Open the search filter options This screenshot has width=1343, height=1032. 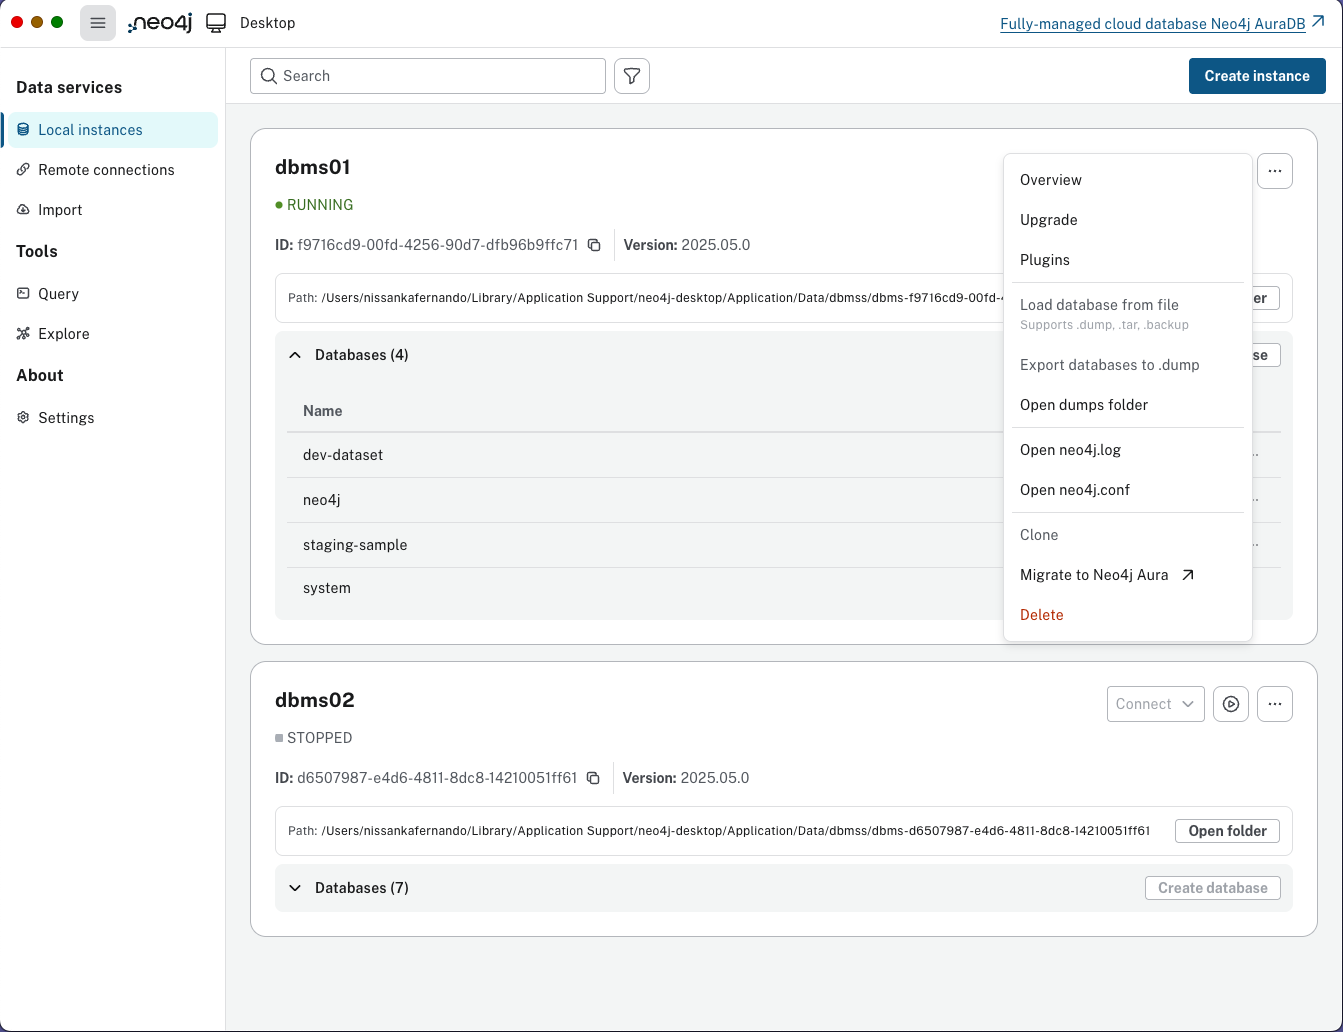[631, 75]
